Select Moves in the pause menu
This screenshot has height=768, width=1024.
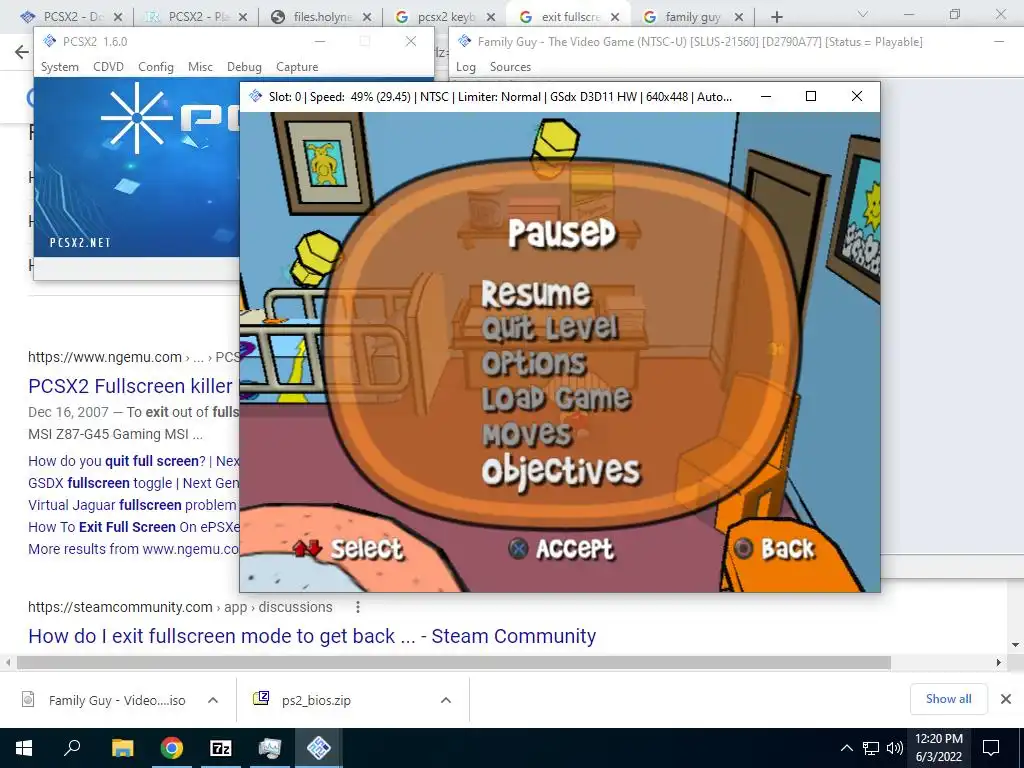527,434
